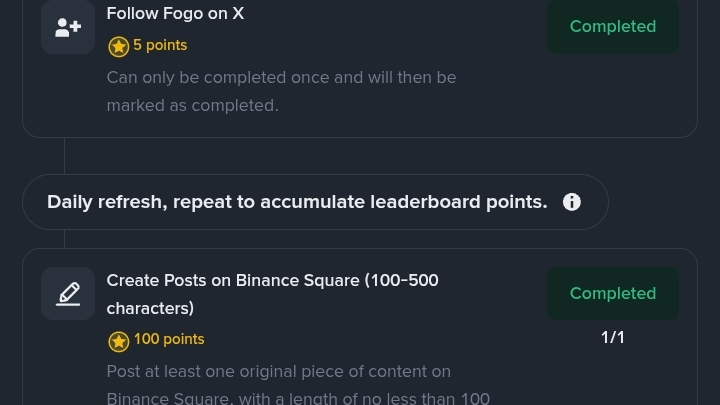Click the 1/1 progress counter
This screenshot has width=720, height=405.
[x=612, y=338]
